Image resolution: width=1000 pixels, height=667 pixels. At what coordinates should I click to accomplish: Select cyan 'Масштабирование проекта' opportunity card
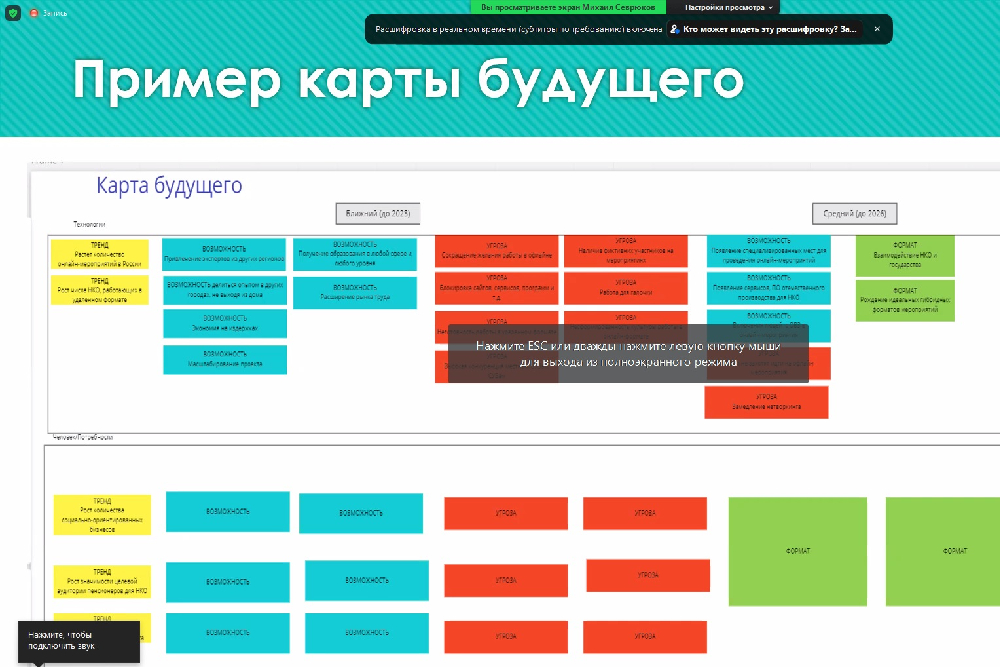(x=225, y=359)
